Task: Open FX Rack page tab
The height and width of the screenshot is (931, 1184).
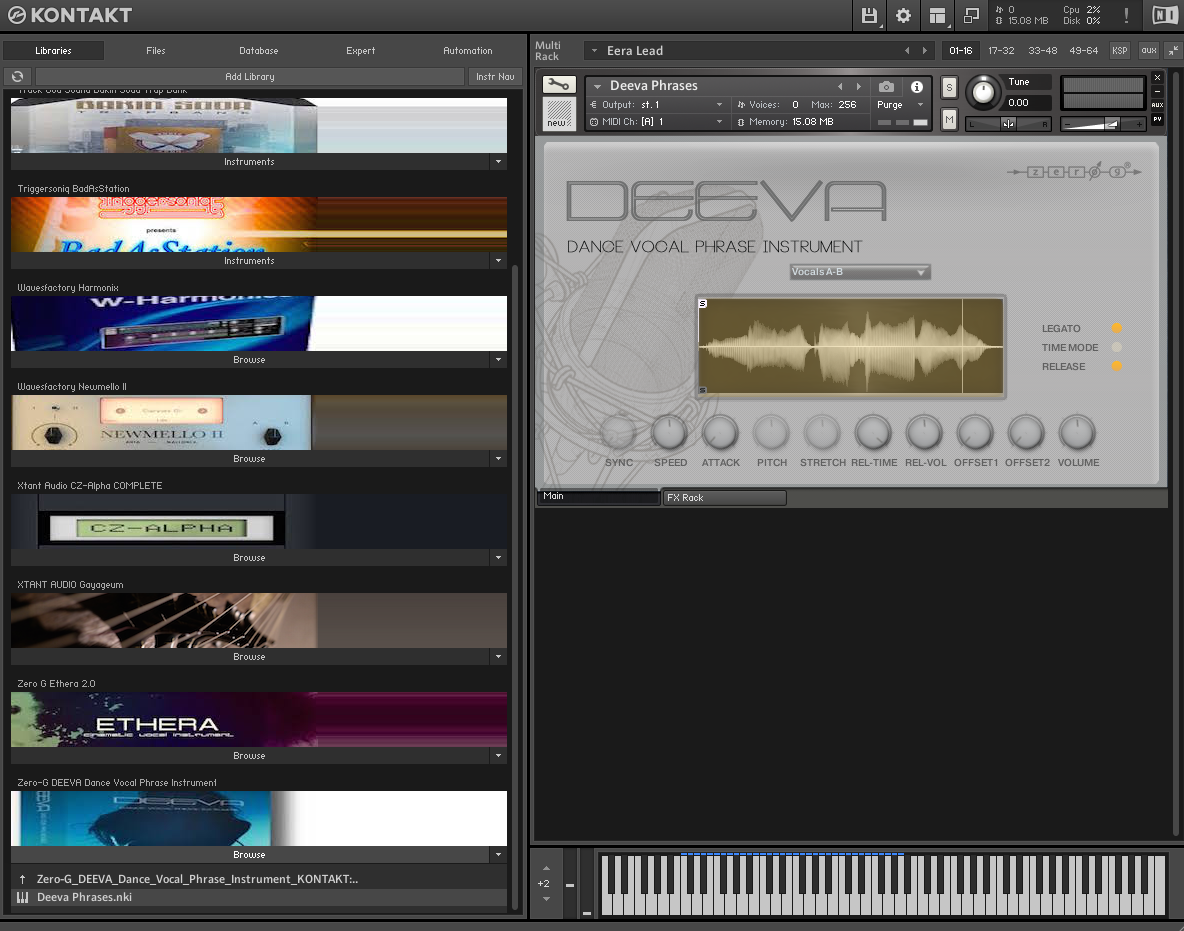Action: pyautogui.click(x=724, y=498)
